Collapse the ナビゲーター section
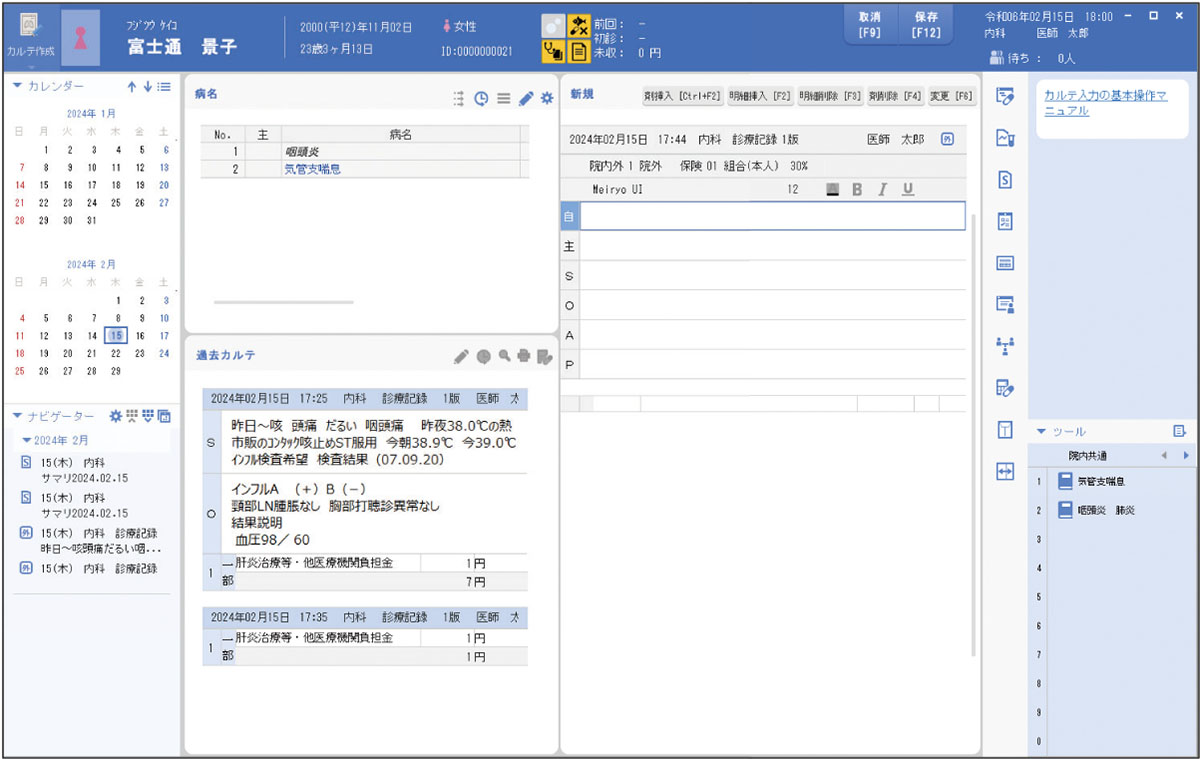 click(x=17, y=415)
